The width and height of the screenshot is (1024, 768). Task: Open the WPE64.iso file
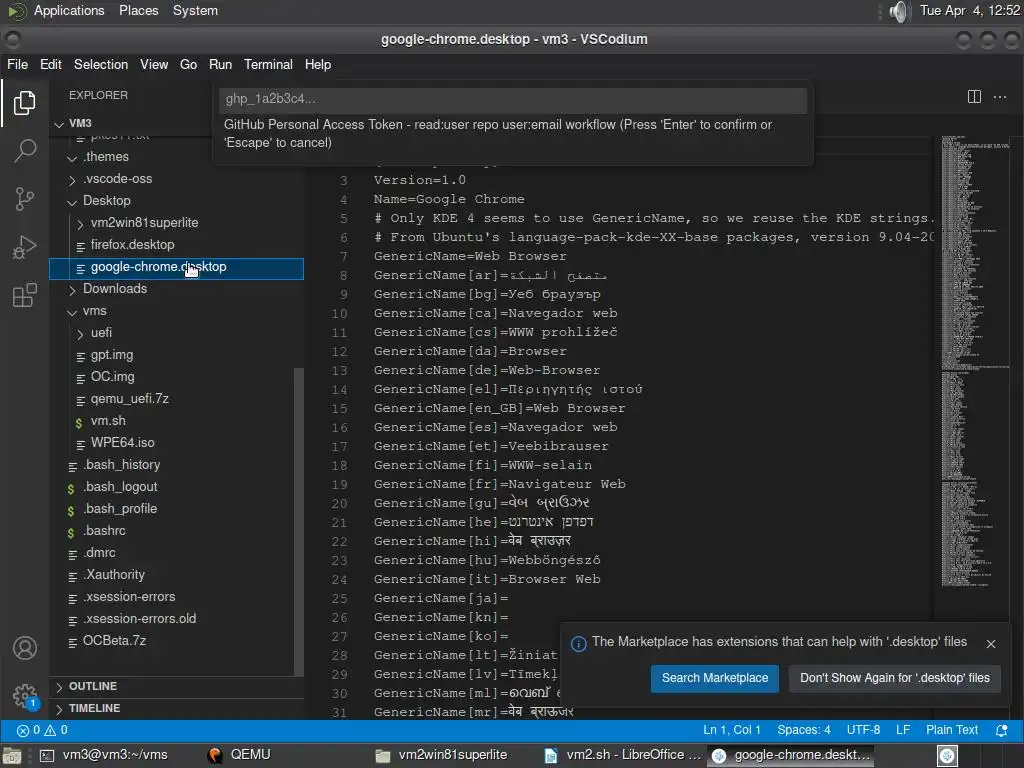[x=122, y=443]
